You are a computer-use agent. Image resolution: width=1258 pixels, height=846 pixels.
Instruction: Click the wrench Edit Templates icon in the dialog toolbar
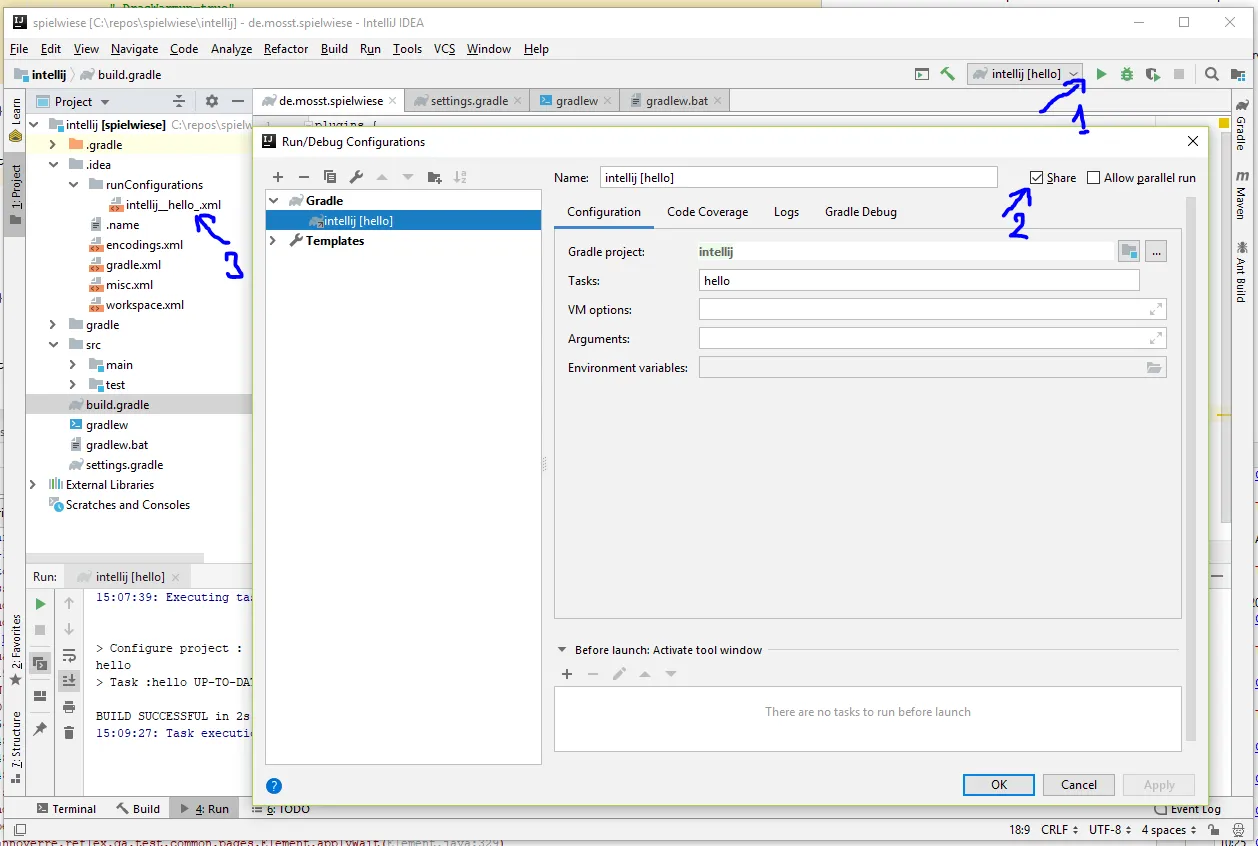356,177
